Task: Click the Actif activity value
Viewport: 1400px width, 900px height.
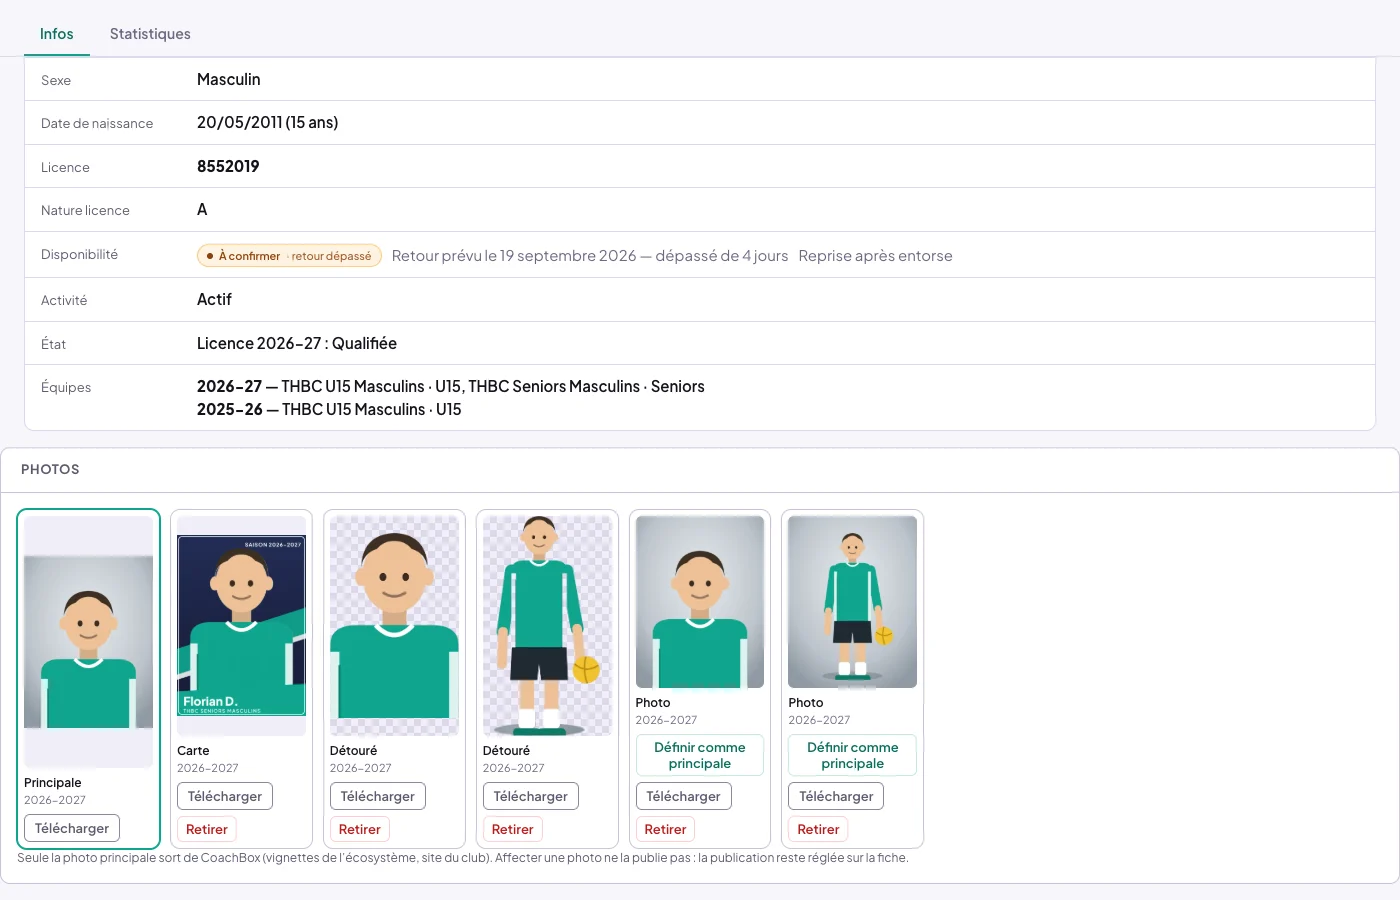Action: pyautogui.click(x=214, y=300)
